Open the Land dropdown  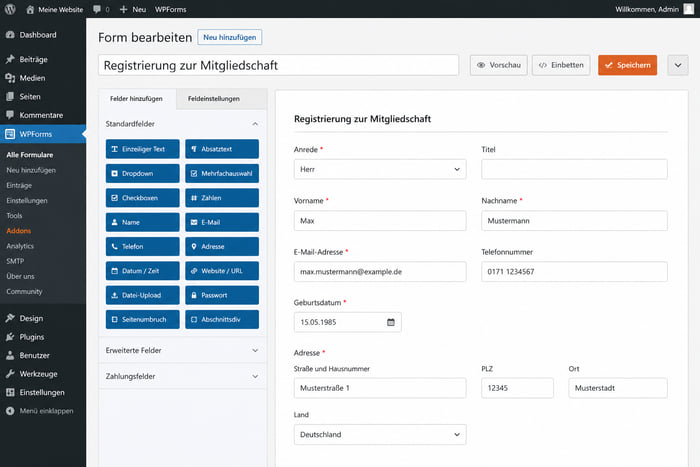pyautogui.click(x=380, y=434)
